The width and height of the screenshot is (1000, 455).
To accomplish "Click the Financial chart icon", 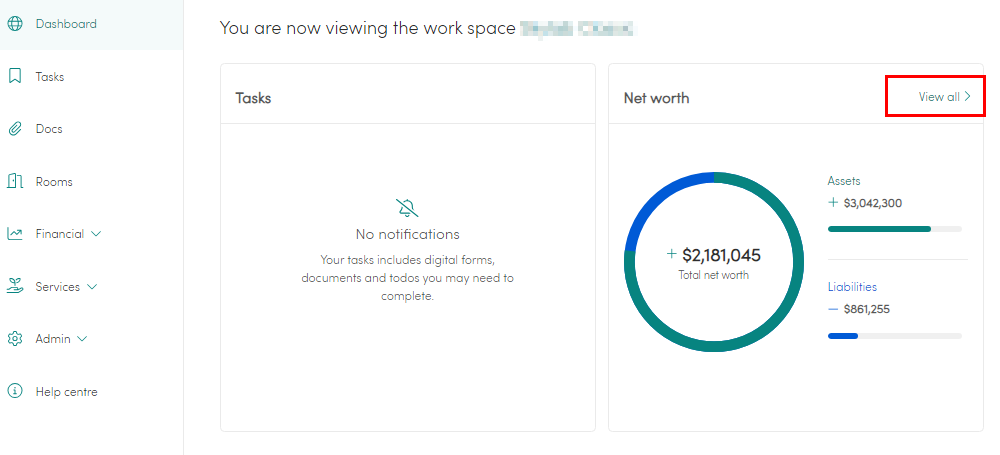I will coord(15,234).
